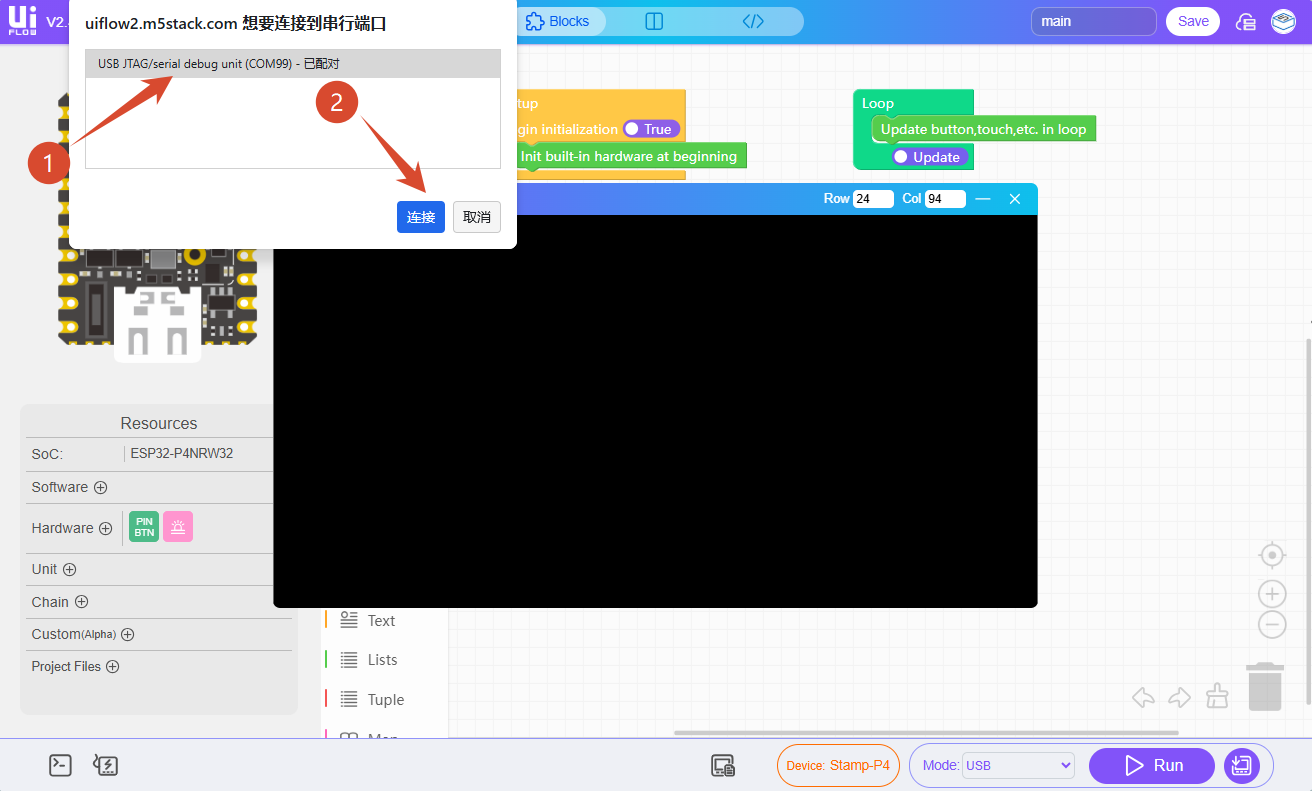Open the PIN BTN hardware icon

pos(144,527)
